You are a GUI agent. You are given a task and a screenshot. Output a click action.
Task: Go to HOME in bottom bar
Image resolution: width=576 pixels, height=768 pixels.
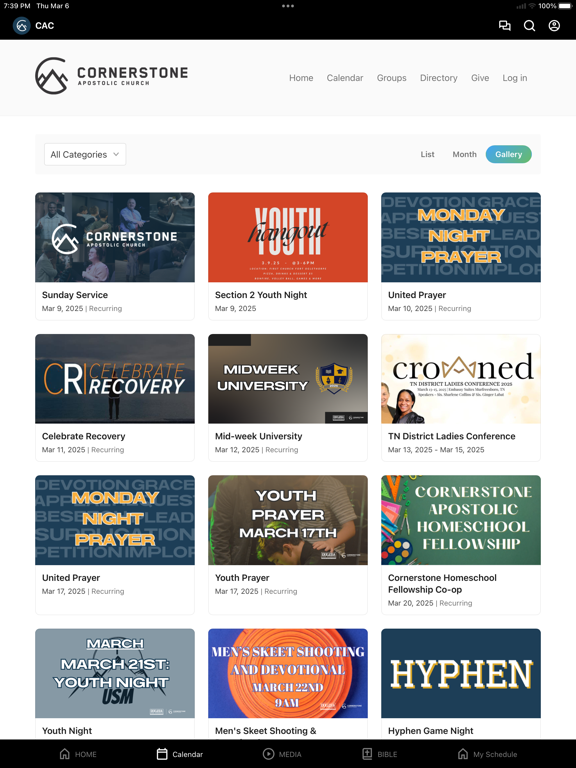(x=78, y=754)
